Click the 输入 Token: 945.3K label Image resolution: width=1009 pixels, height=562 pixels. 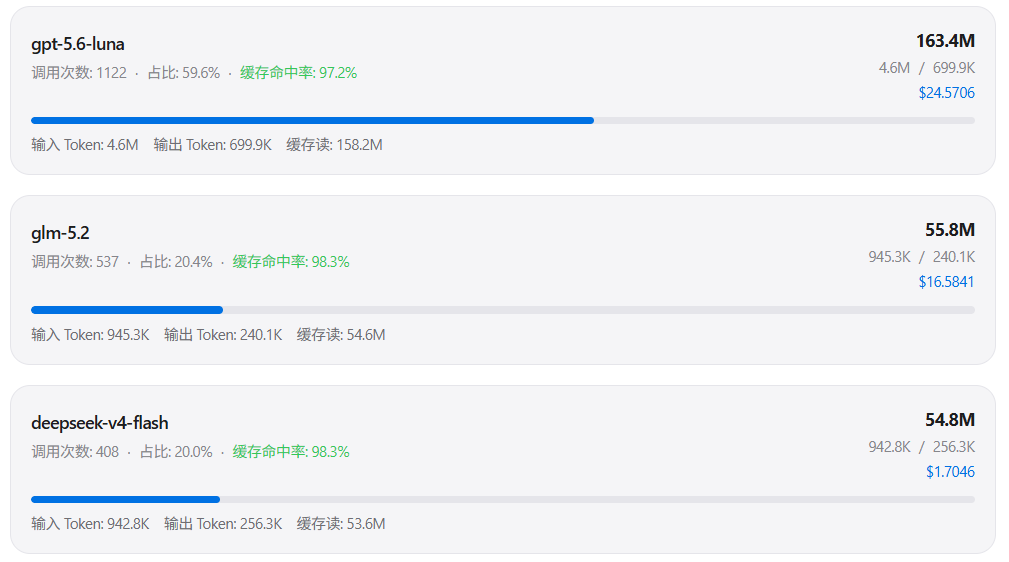[x=90, y=335]
